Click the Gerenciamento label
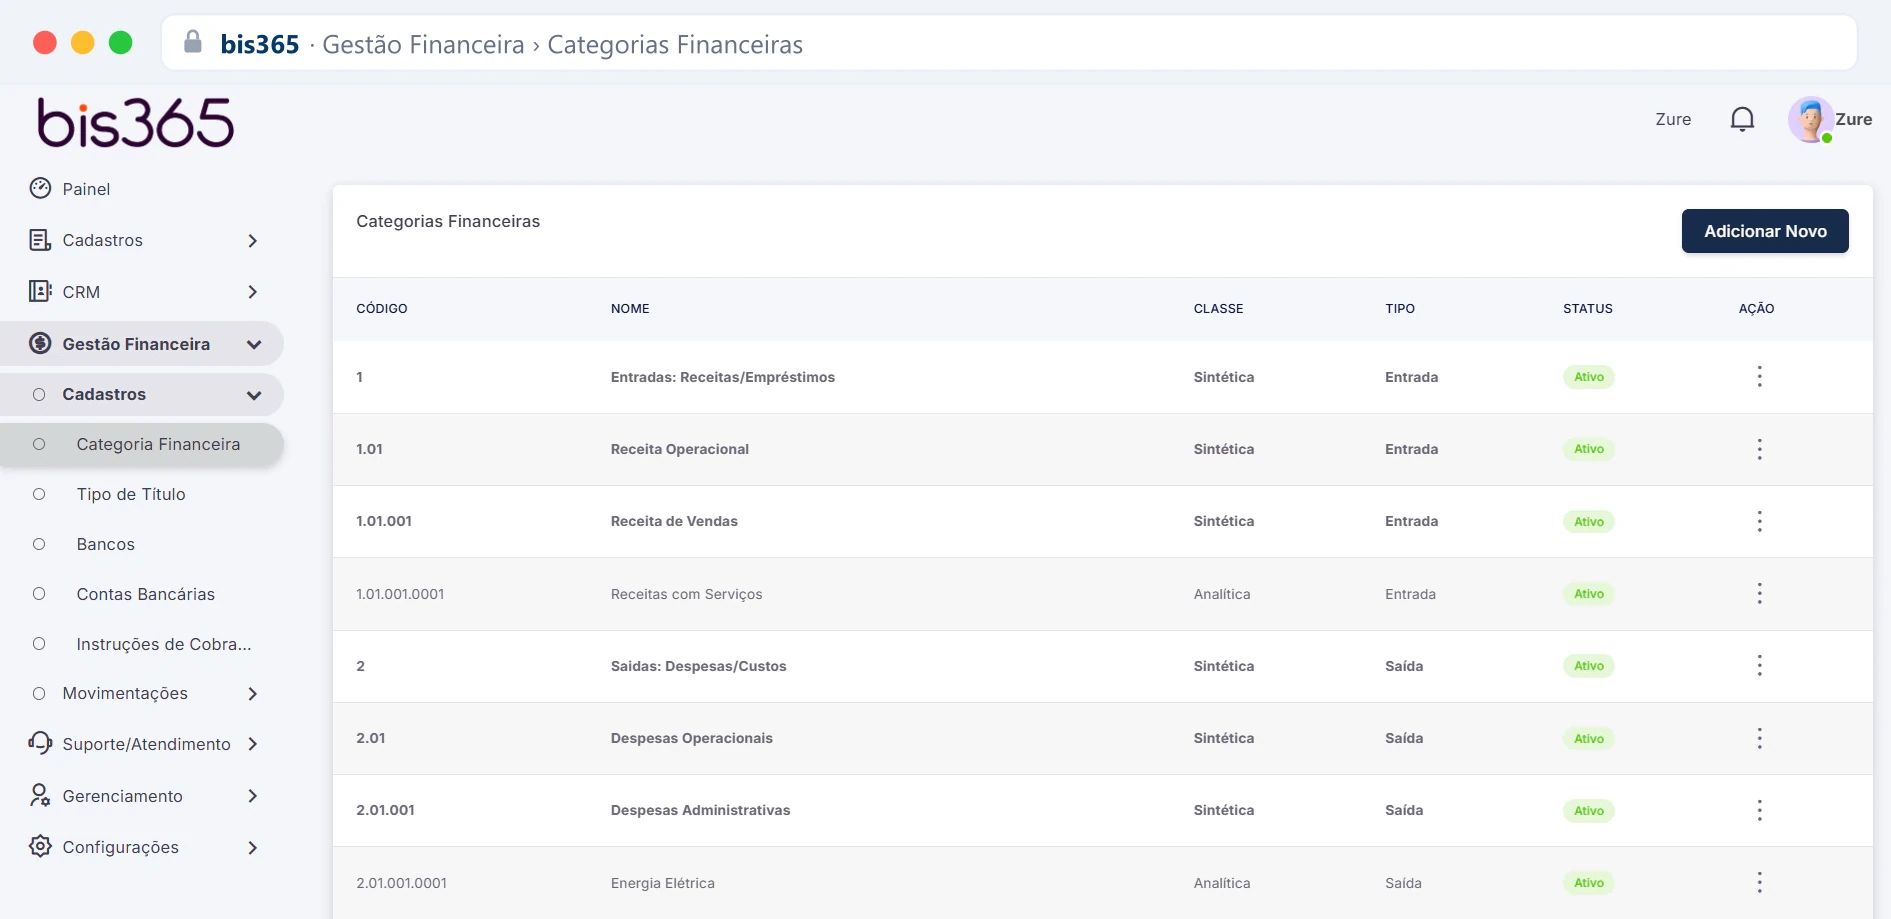Viewport: 1891px width, 919px height. [122, 796]
